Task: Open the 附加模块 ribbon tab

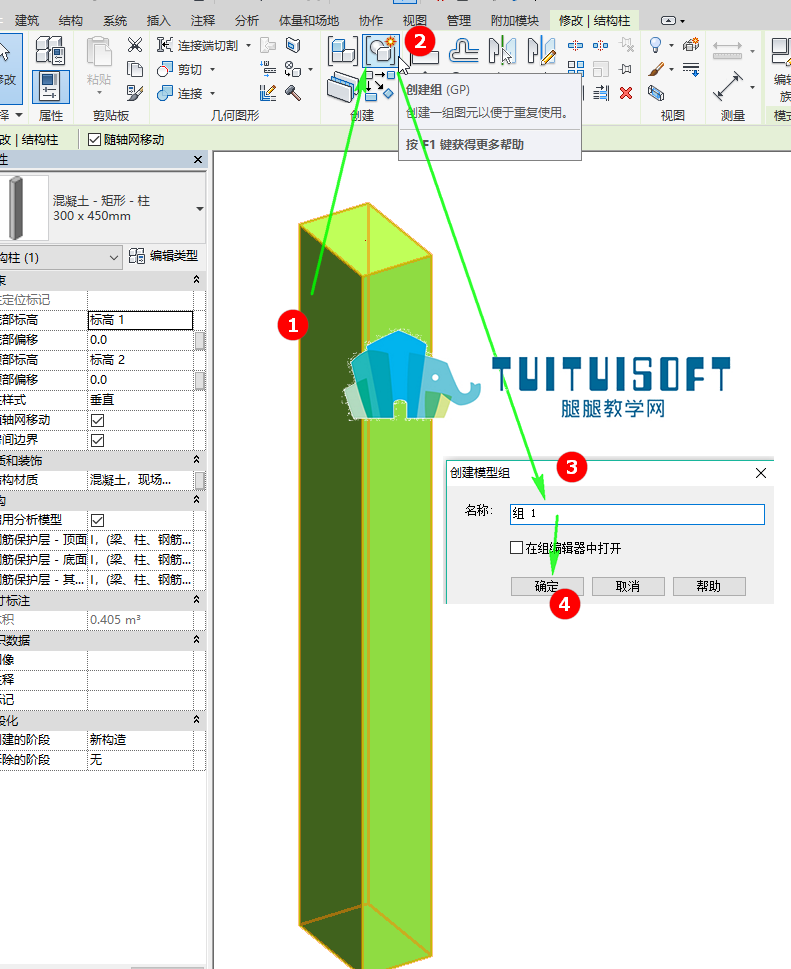Action: tap(515, 20)
